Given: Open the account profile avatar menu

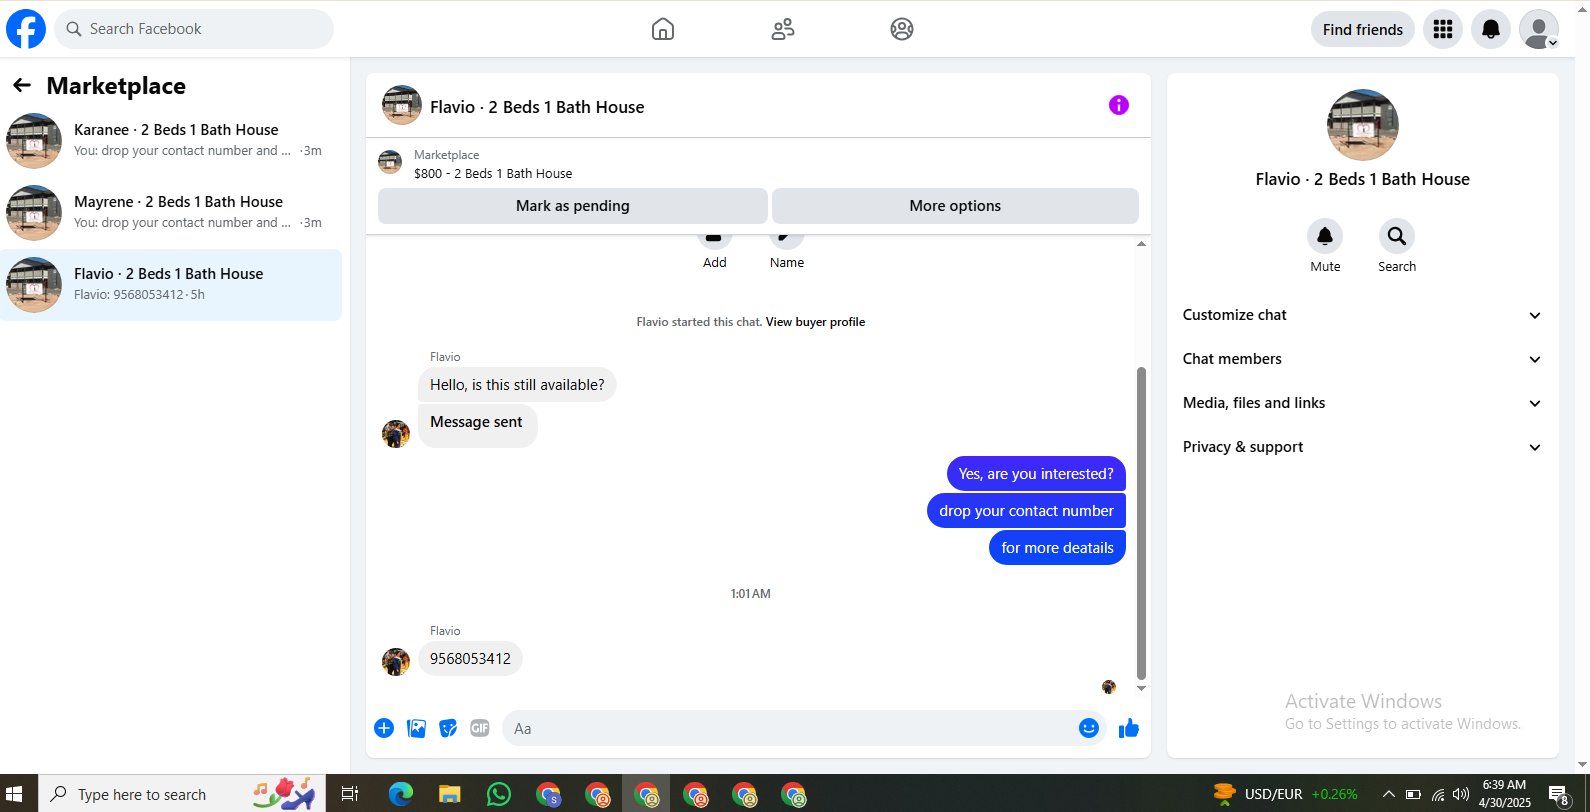Looking at the screenshot, I should click(1539, 29).
